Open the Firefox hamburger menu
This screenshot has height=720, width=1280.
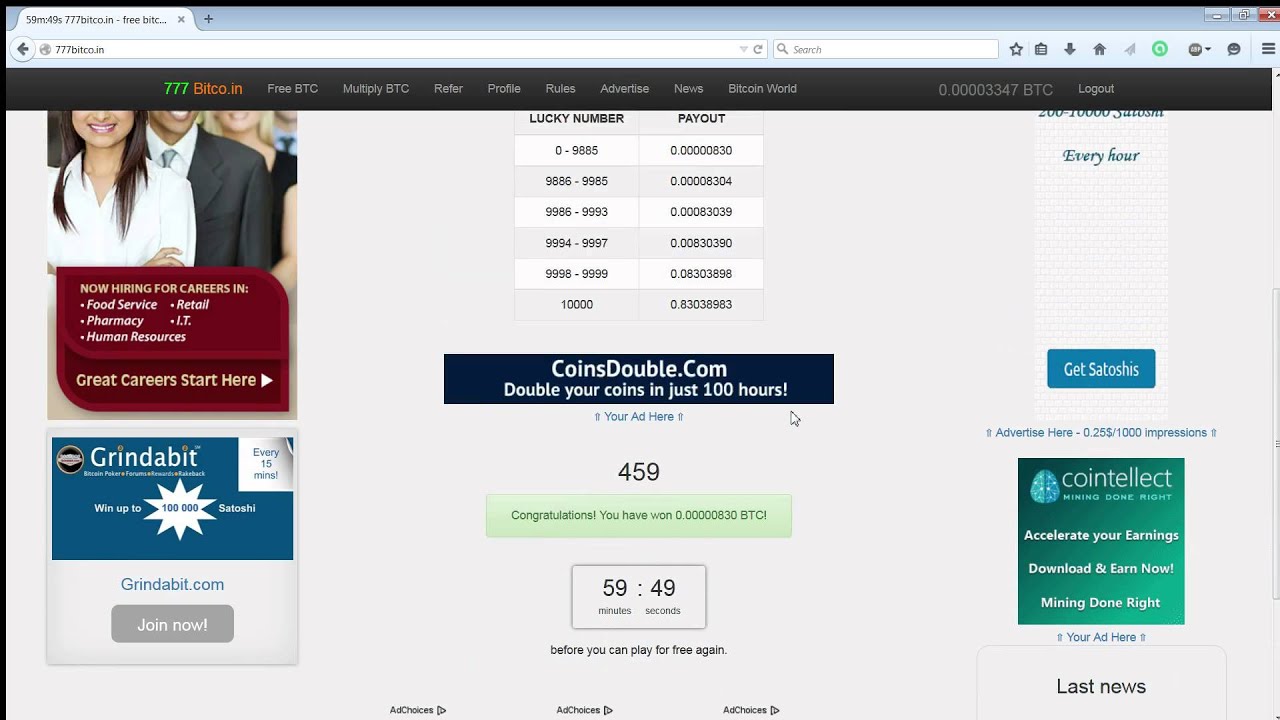[x=1268, y=49]
